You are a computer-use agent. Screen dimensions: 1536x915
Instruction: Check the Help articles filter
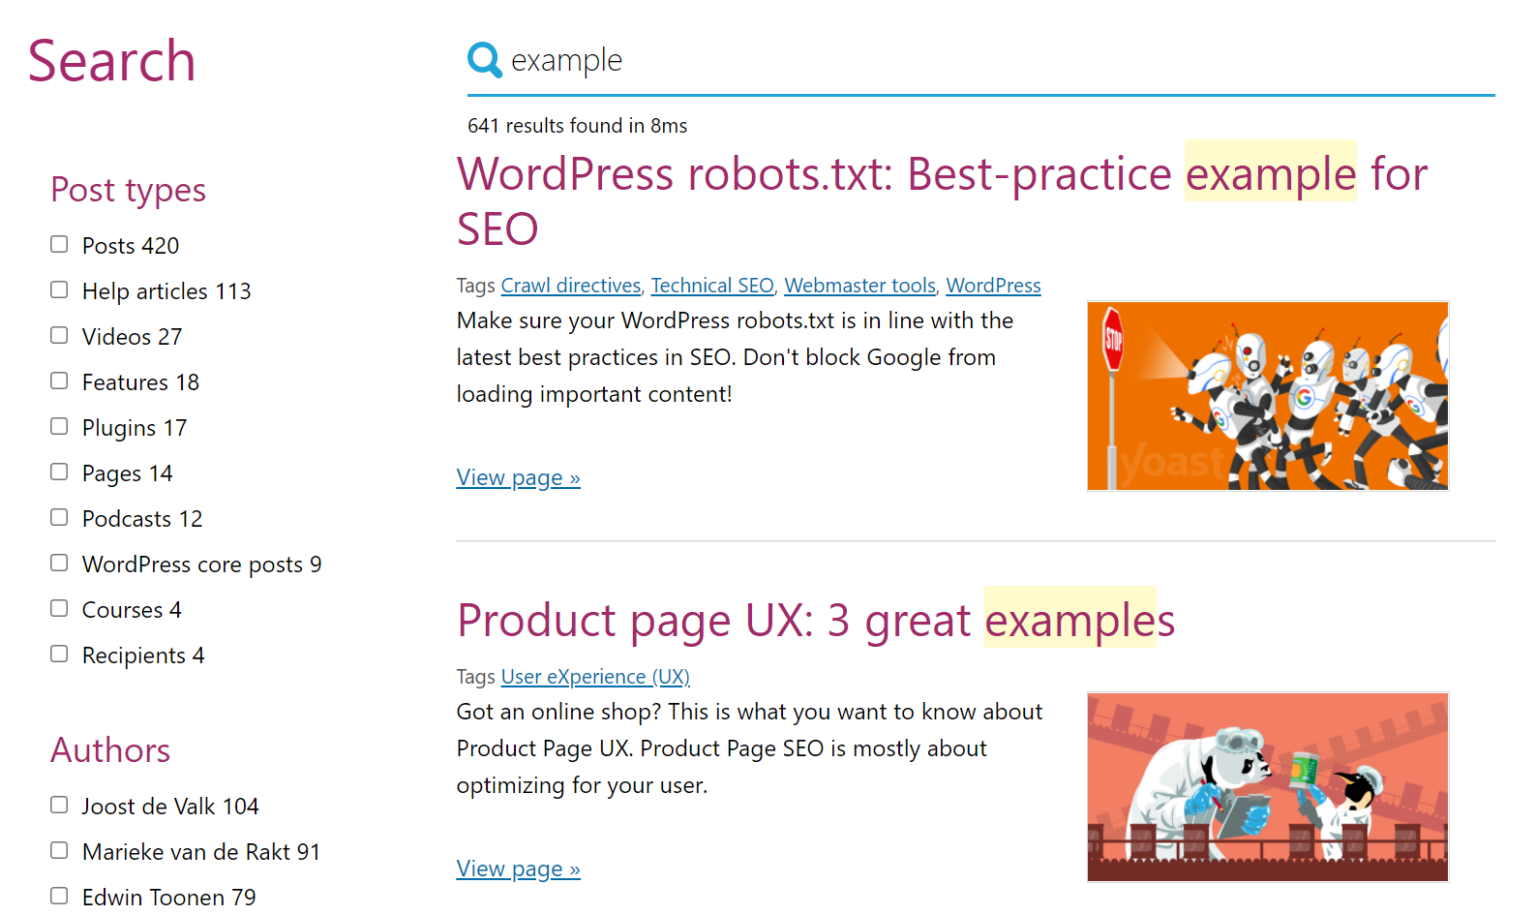pos(58,289)
